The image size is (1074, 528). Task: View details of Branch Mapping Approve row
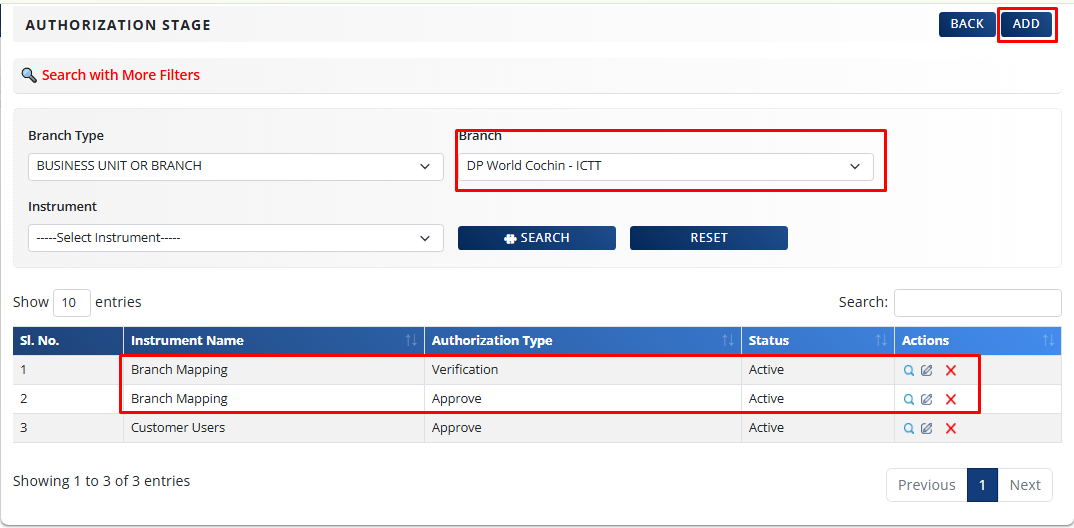(x=909, y=399)
